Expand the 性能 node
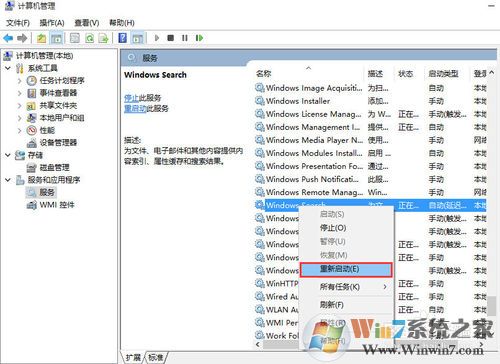 20,130
